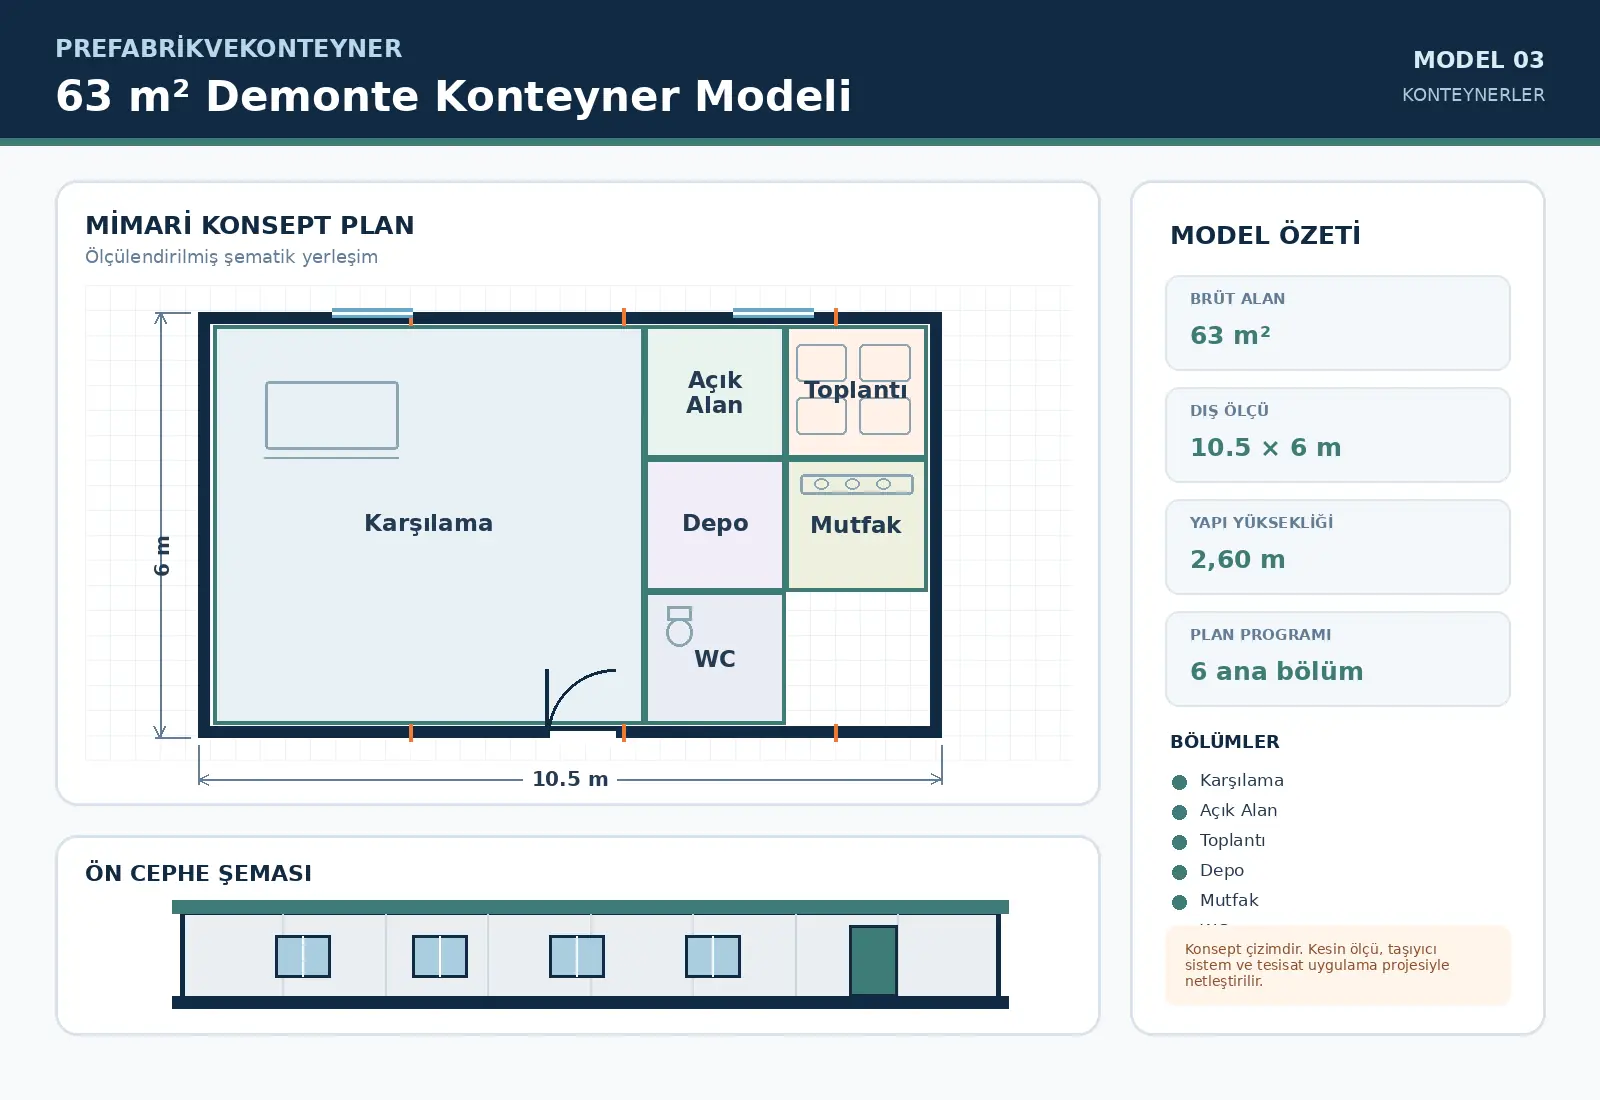This screenshot has height=1100, width=1600.
Task: Open the YAPI YÜKSEKLİĞİ 2,60 m card
Action: (x=1338, y=547)
